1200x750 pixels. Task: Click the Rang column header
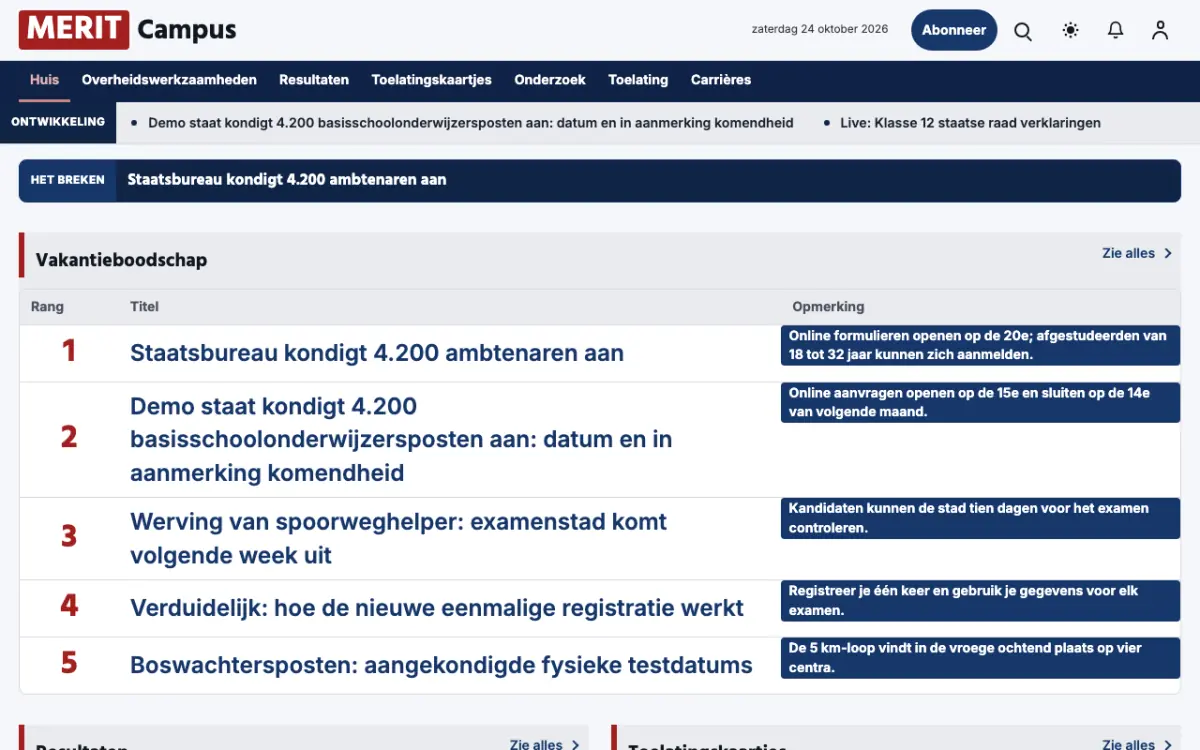(x=47, y=307)
